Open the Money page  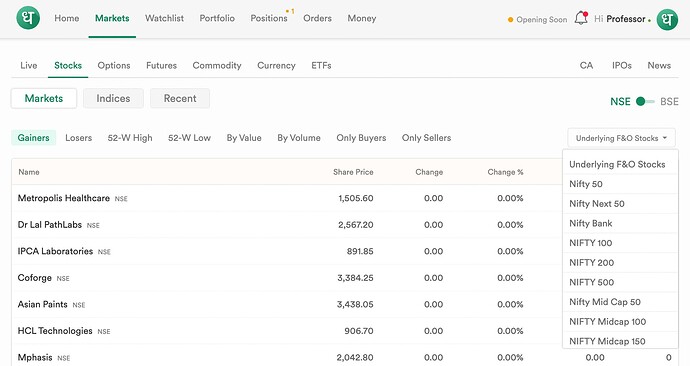362,18
